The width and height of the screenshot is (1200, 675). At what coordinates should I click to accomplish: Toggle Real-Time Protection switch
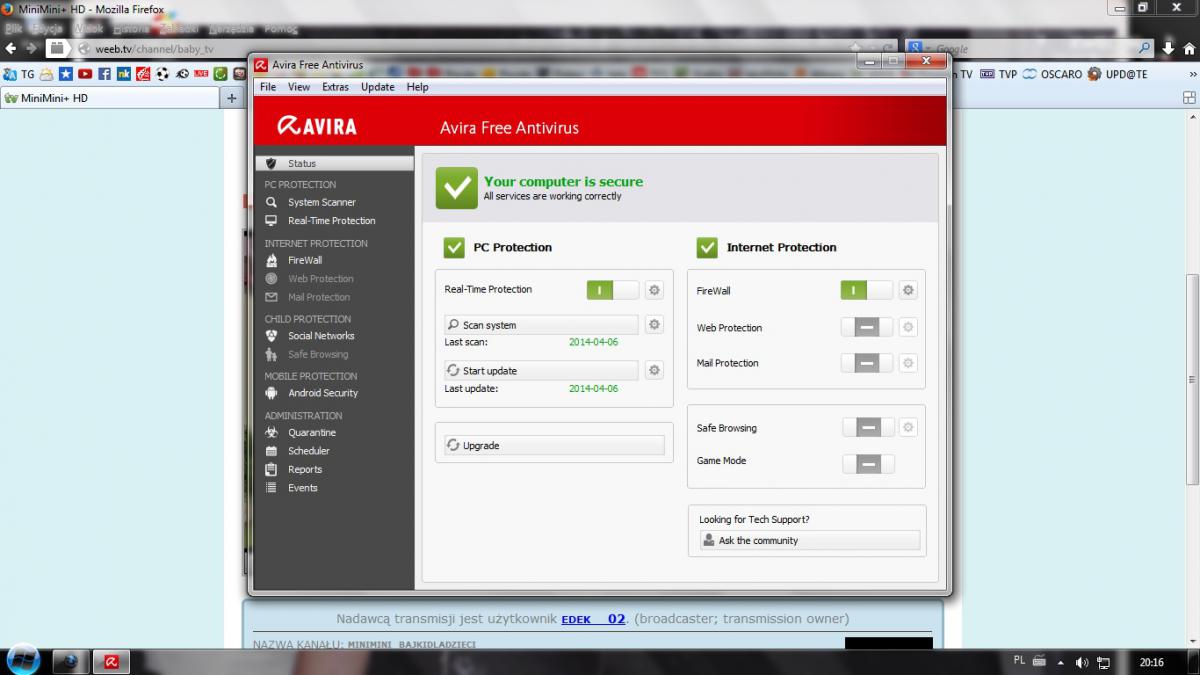[x=612, y=290]
